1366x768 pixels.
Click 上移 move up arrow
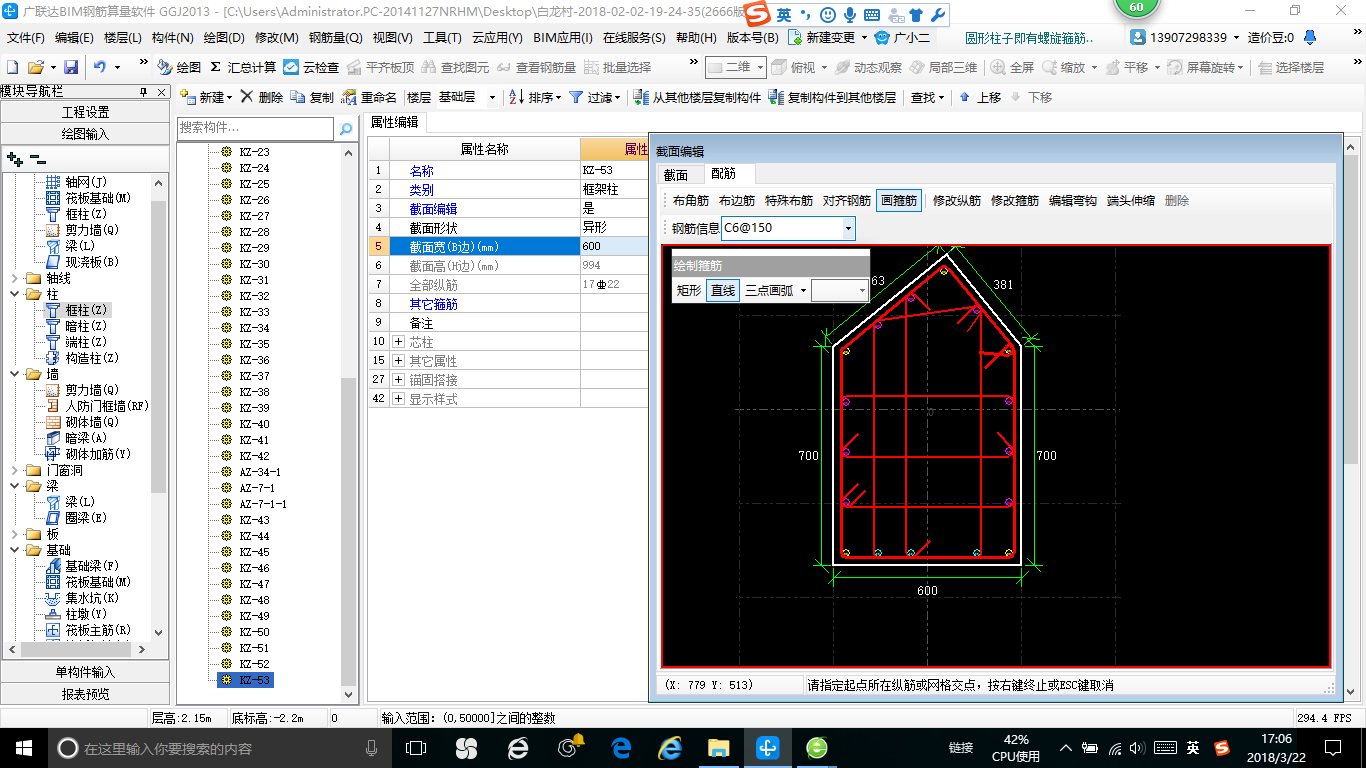coord(980,97)
